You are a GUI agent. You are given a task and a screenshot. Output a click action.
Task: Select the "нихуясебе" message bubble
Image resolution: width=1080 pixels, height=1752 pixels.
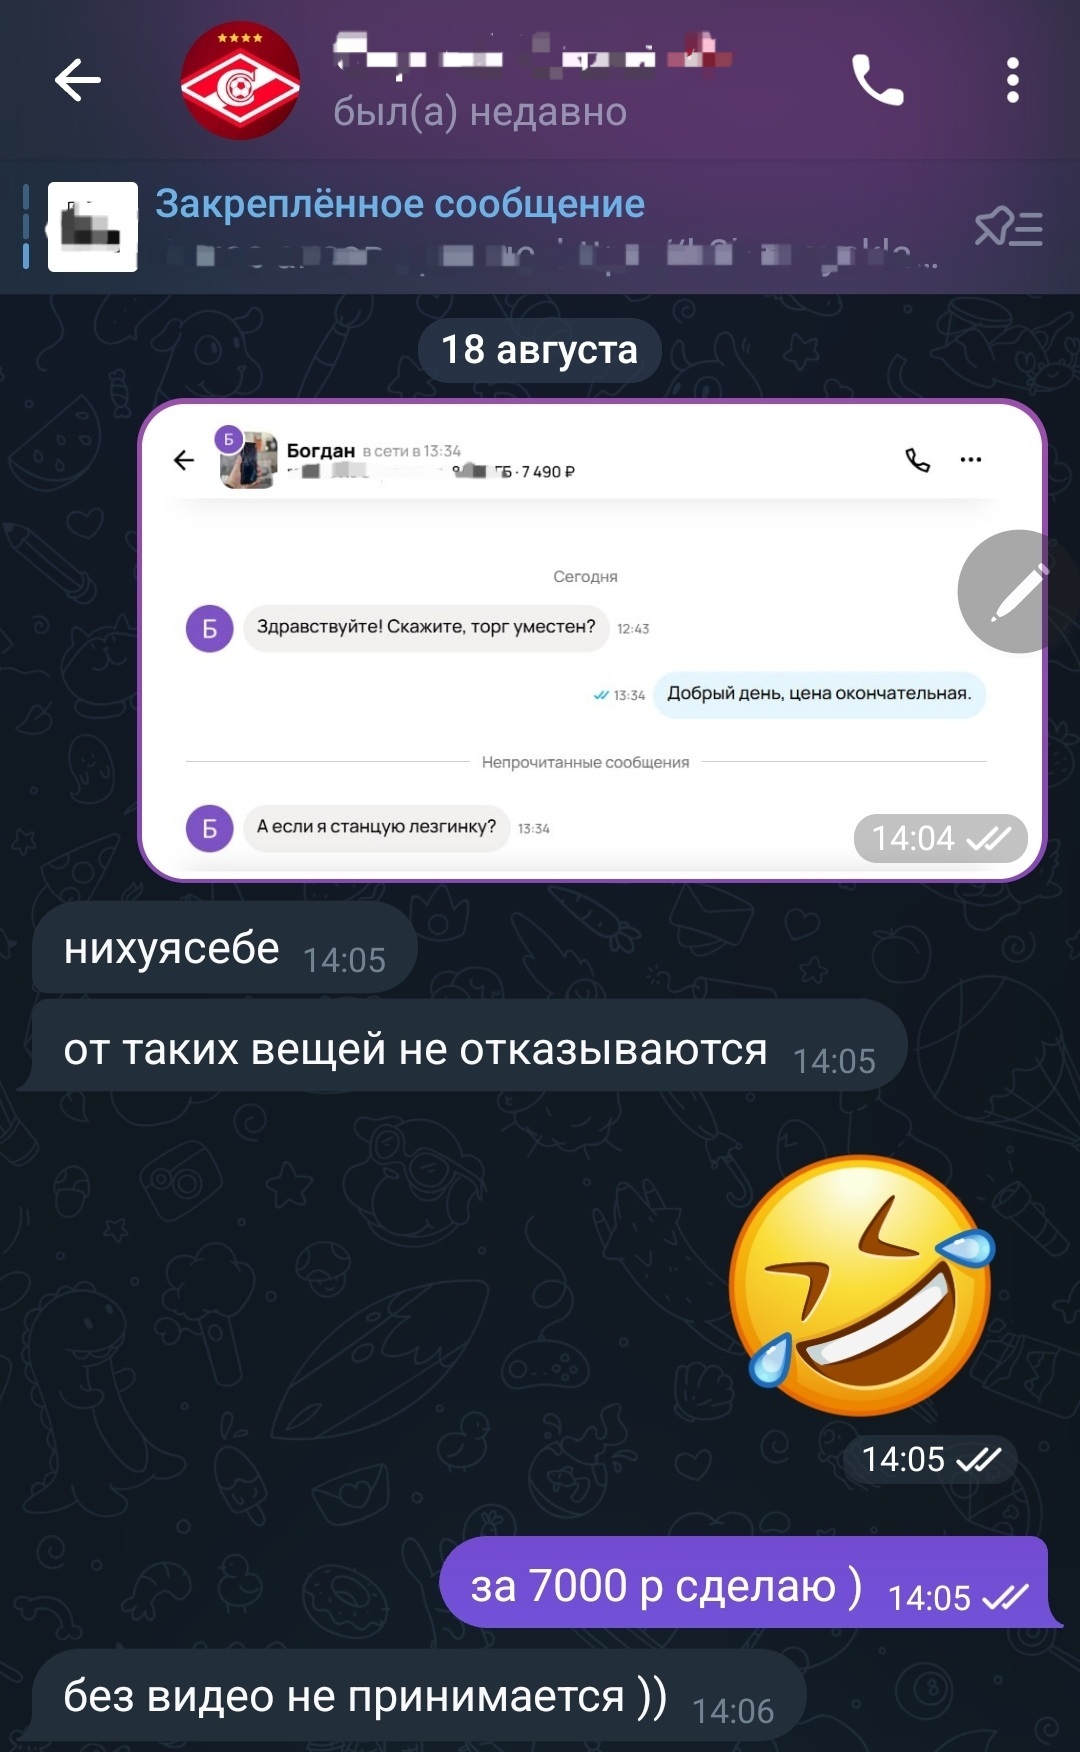tap(224, 948)
